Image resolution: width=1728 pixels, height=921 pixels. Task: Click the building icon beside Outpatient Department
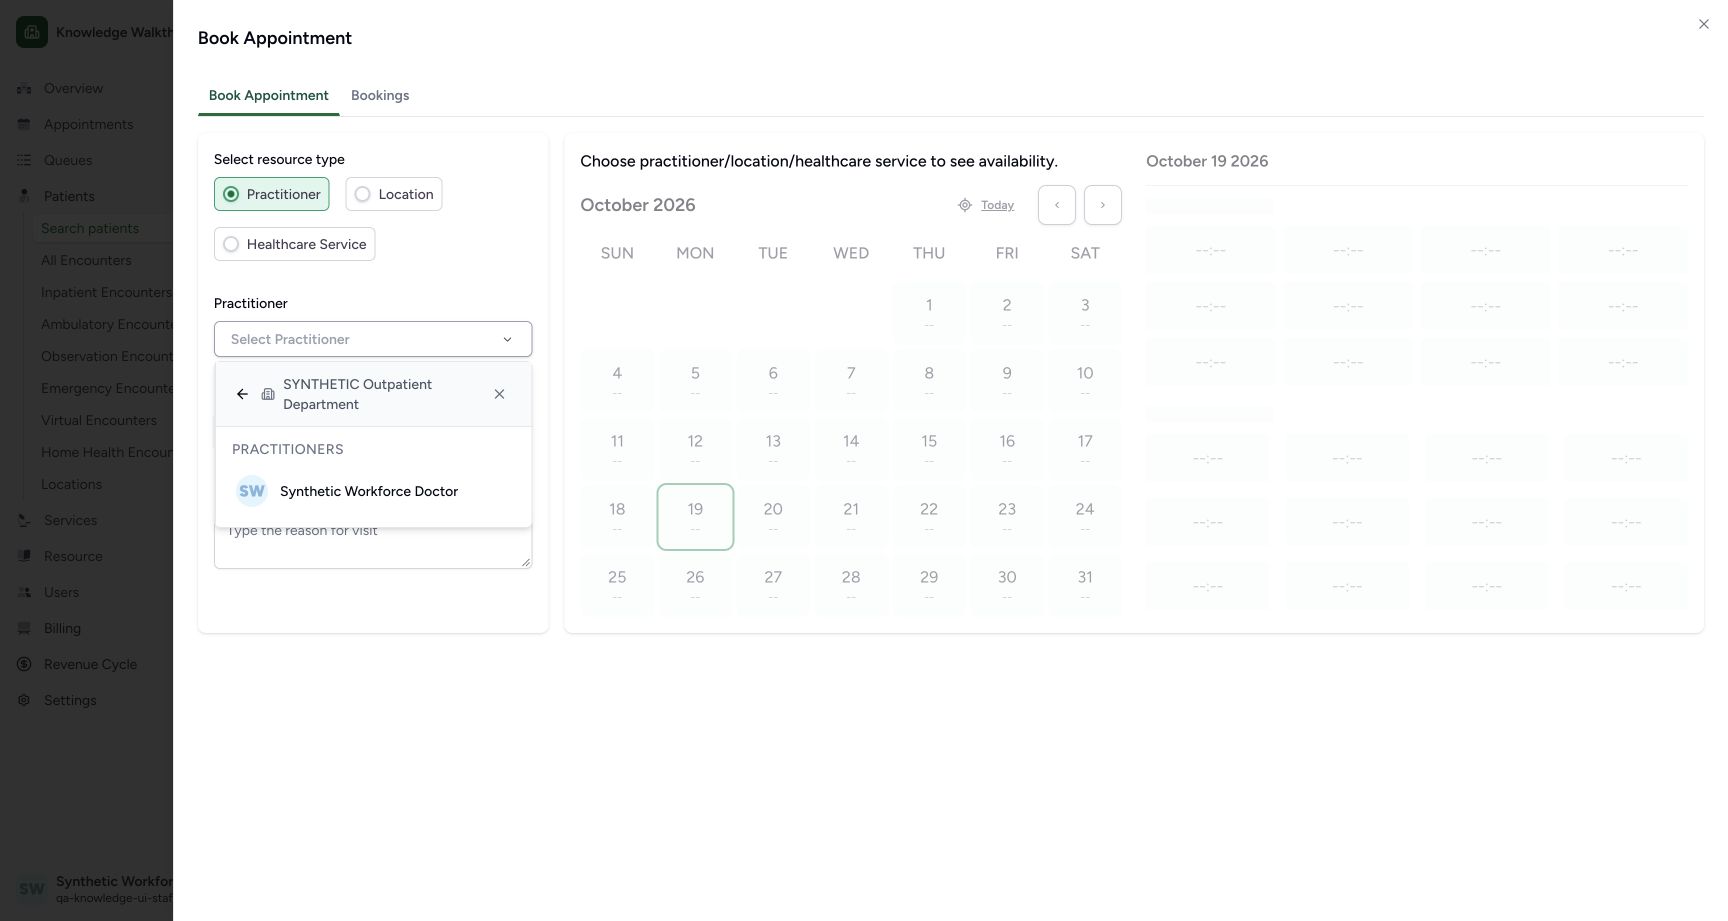tap(268, 394)
